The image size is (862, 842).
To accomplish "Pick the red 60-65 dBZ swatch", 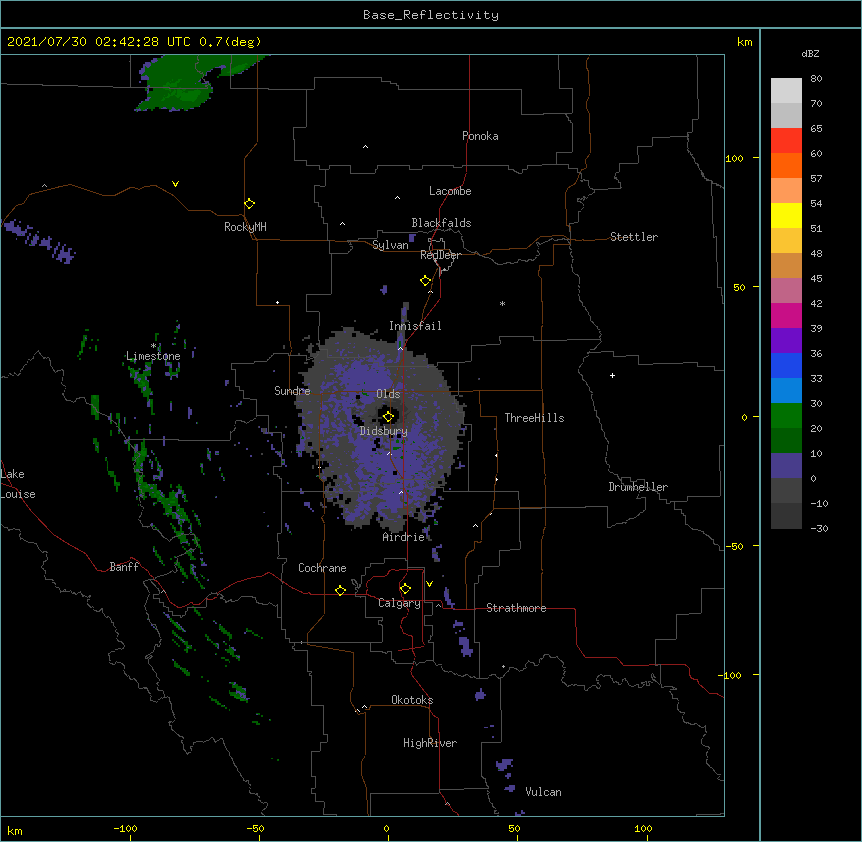I will [786, 141].
